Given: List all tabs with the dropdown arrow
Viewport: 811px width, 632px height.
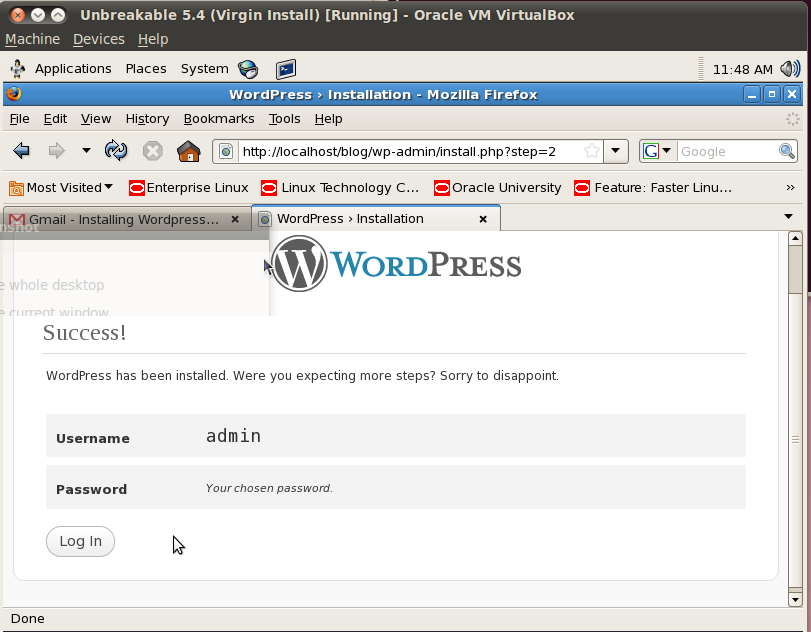Looking at the screenshot, I should [x=788, y=217].
